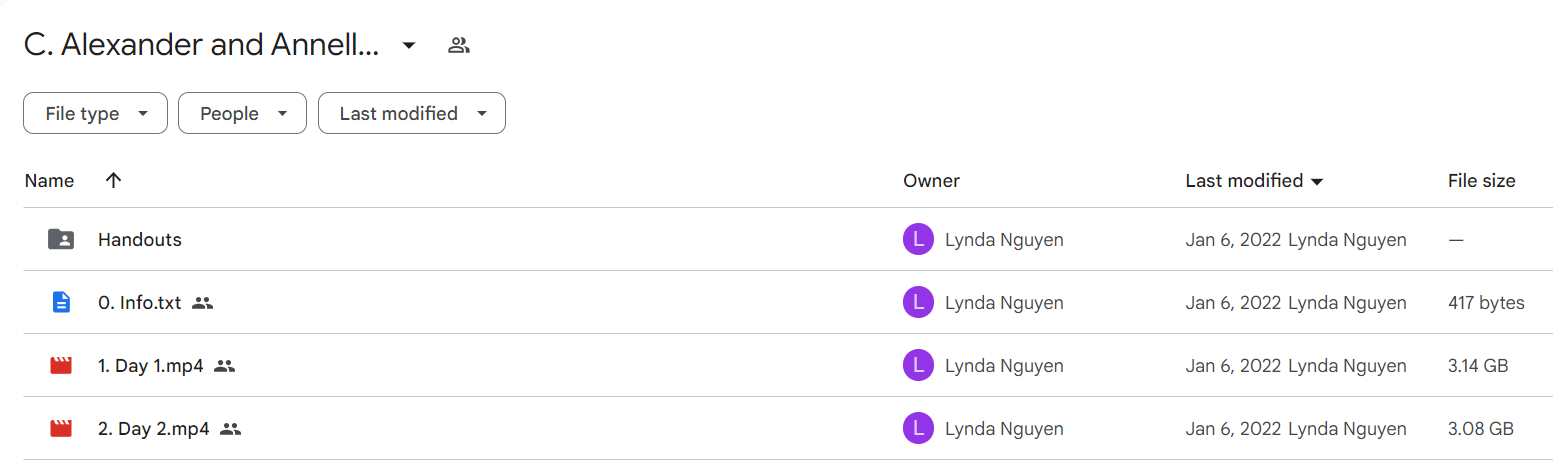Click the shared icon beside 1. Day 1.mp4

[225, 366]
